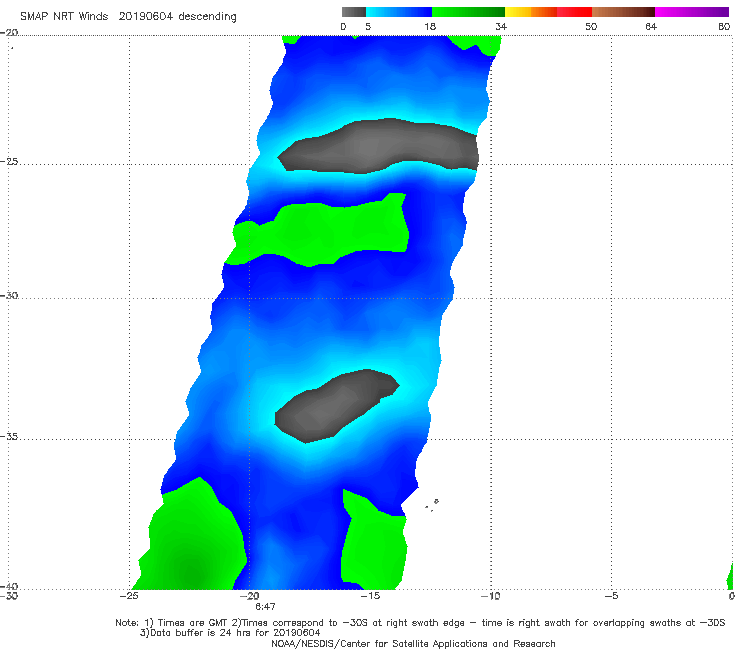Click the color bar label '5'
Viewport: 740px width, 650px height.
368,26
